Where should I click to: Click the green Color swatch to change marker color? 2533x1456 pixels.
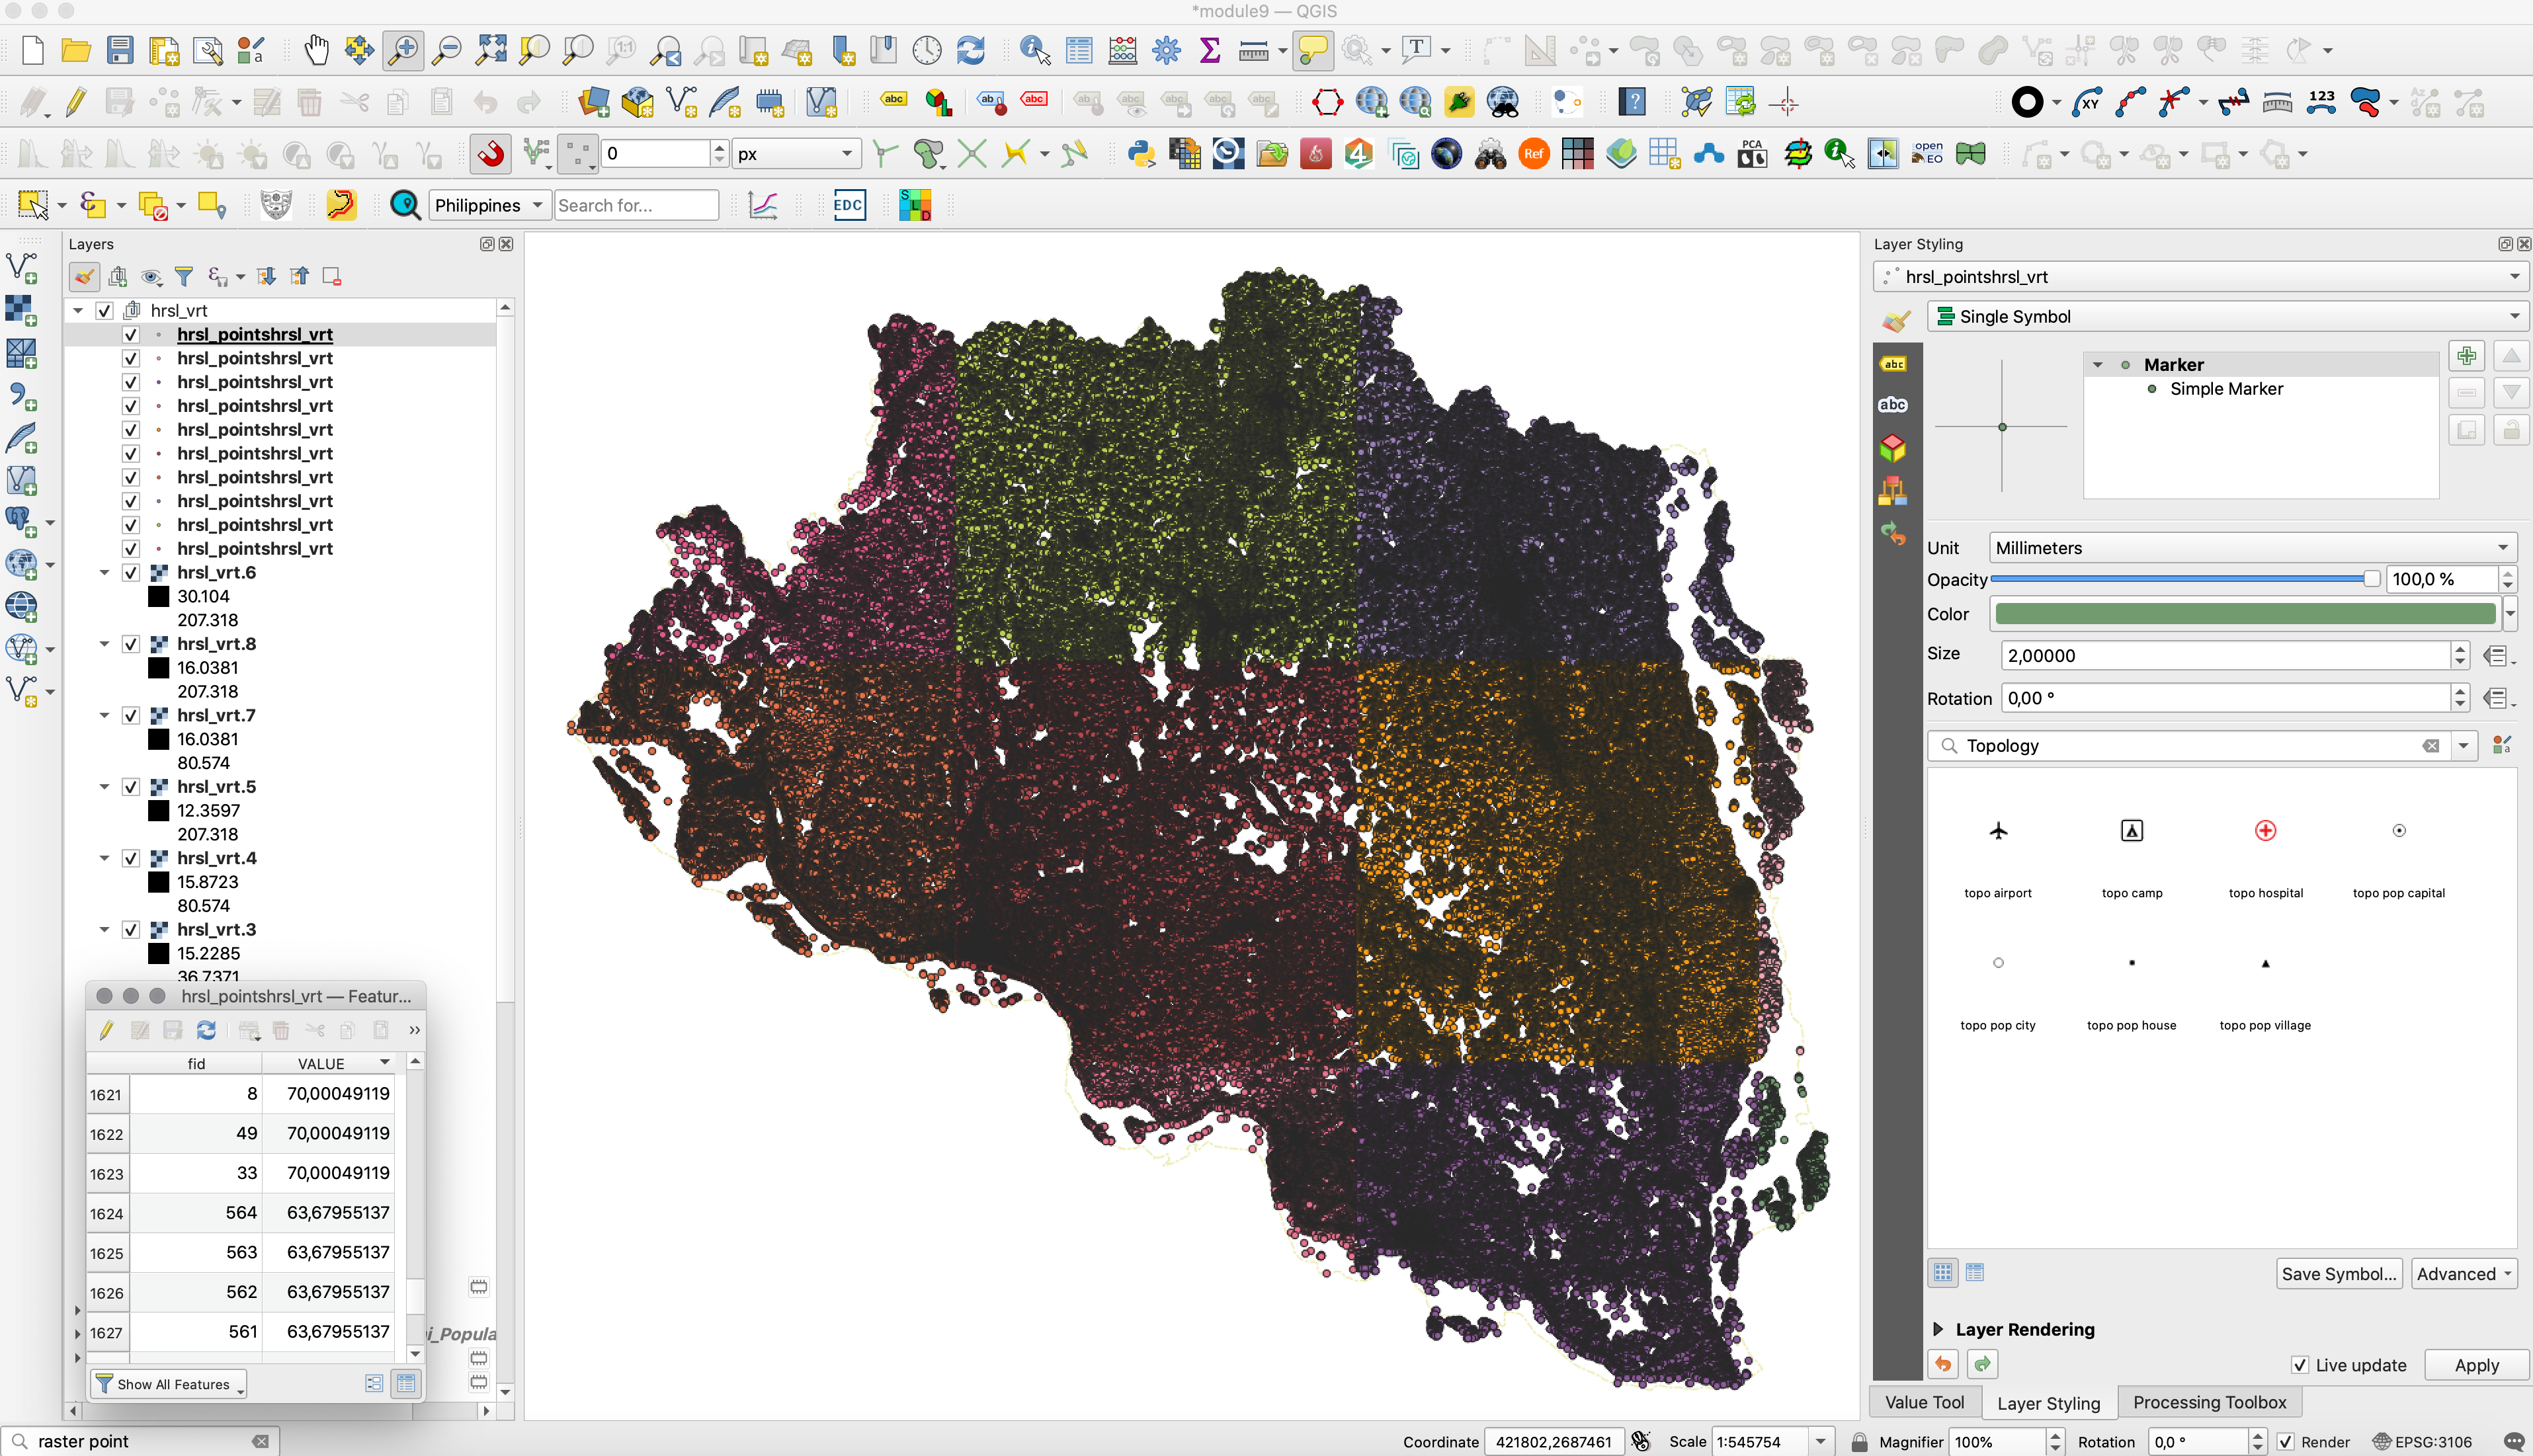[2243, 612]
